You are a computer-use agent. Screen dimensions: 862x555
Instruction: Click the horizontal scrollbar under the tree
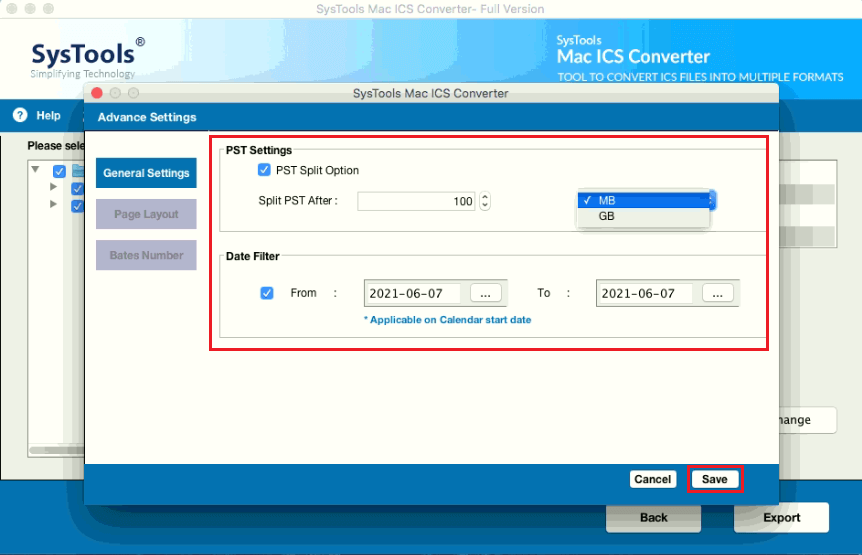click(x=57, y=451)
